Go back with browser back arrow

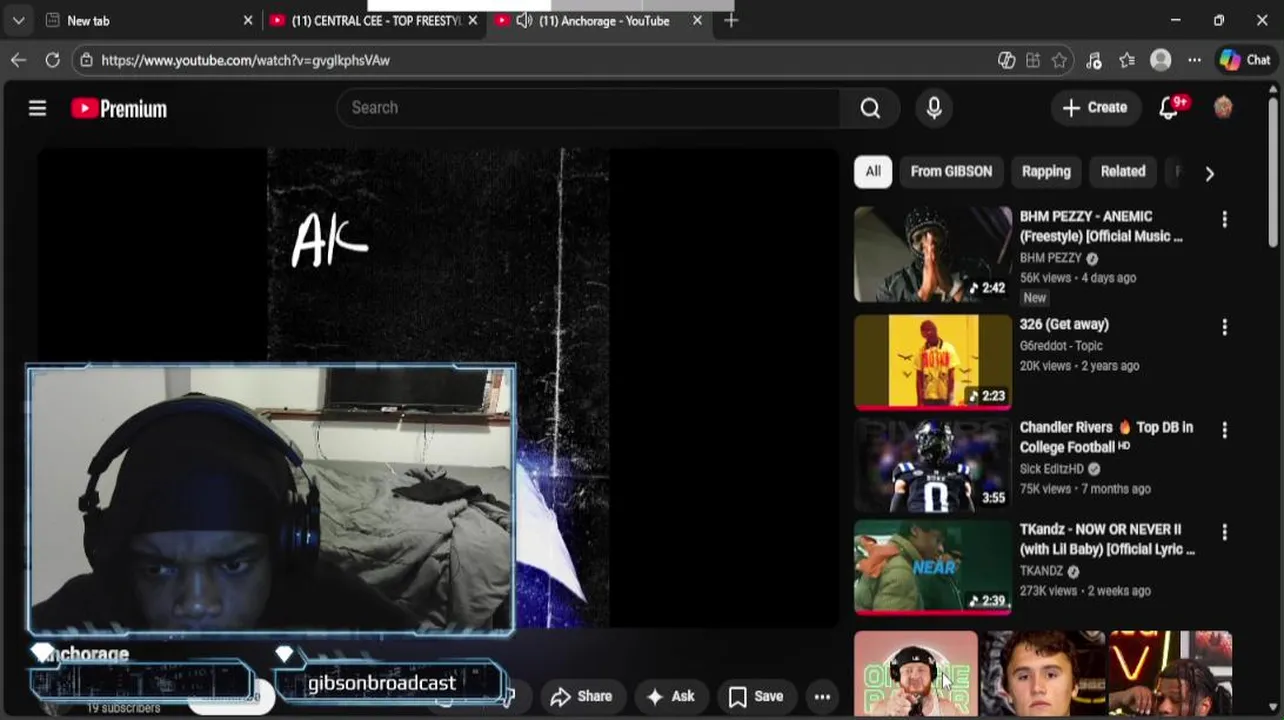[18, 60]
